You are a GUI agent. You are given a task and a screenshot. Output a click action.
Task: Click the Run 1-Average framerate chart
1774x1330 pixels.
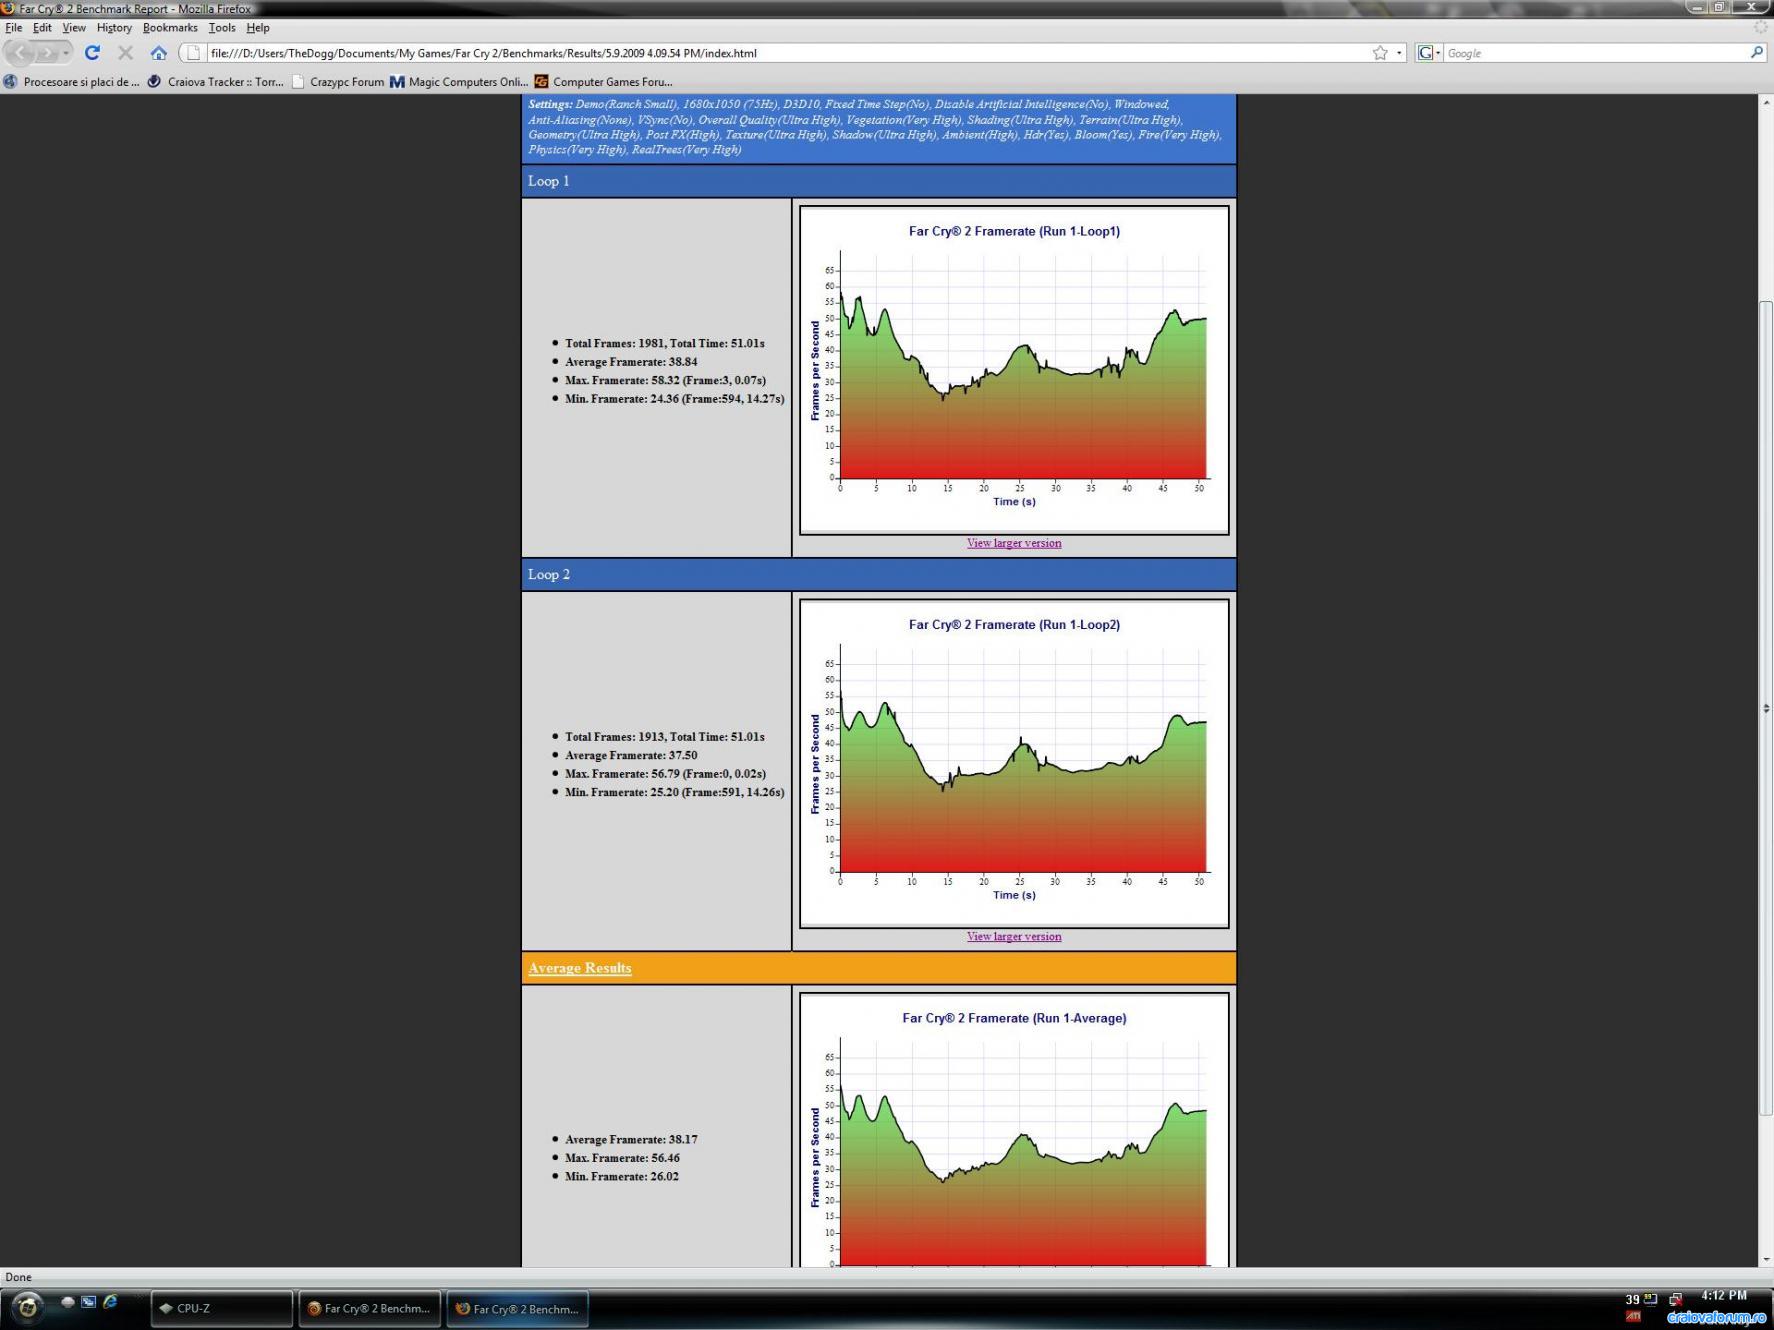click(1014, 1130)
